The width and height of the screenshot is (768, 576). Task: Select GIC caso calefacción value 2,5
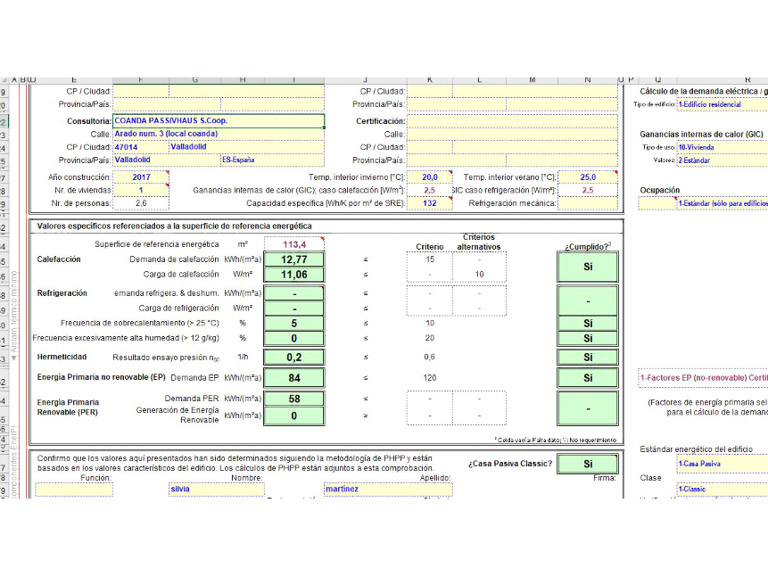pyautogui.click(x=430, y=190)
